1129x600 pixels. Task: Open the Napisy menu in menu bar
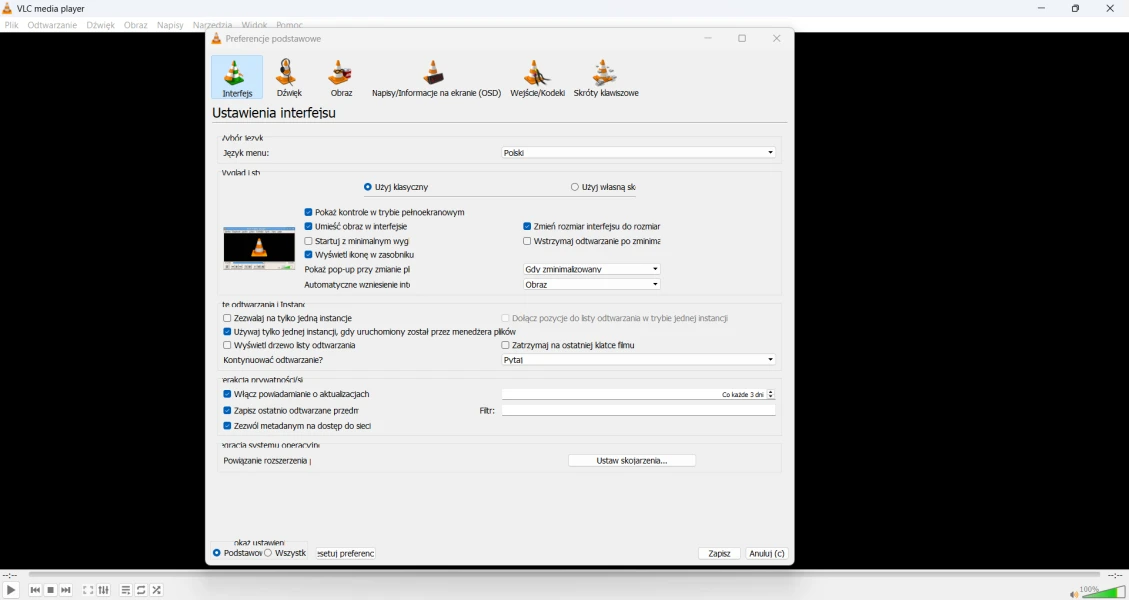click(170, 25)
